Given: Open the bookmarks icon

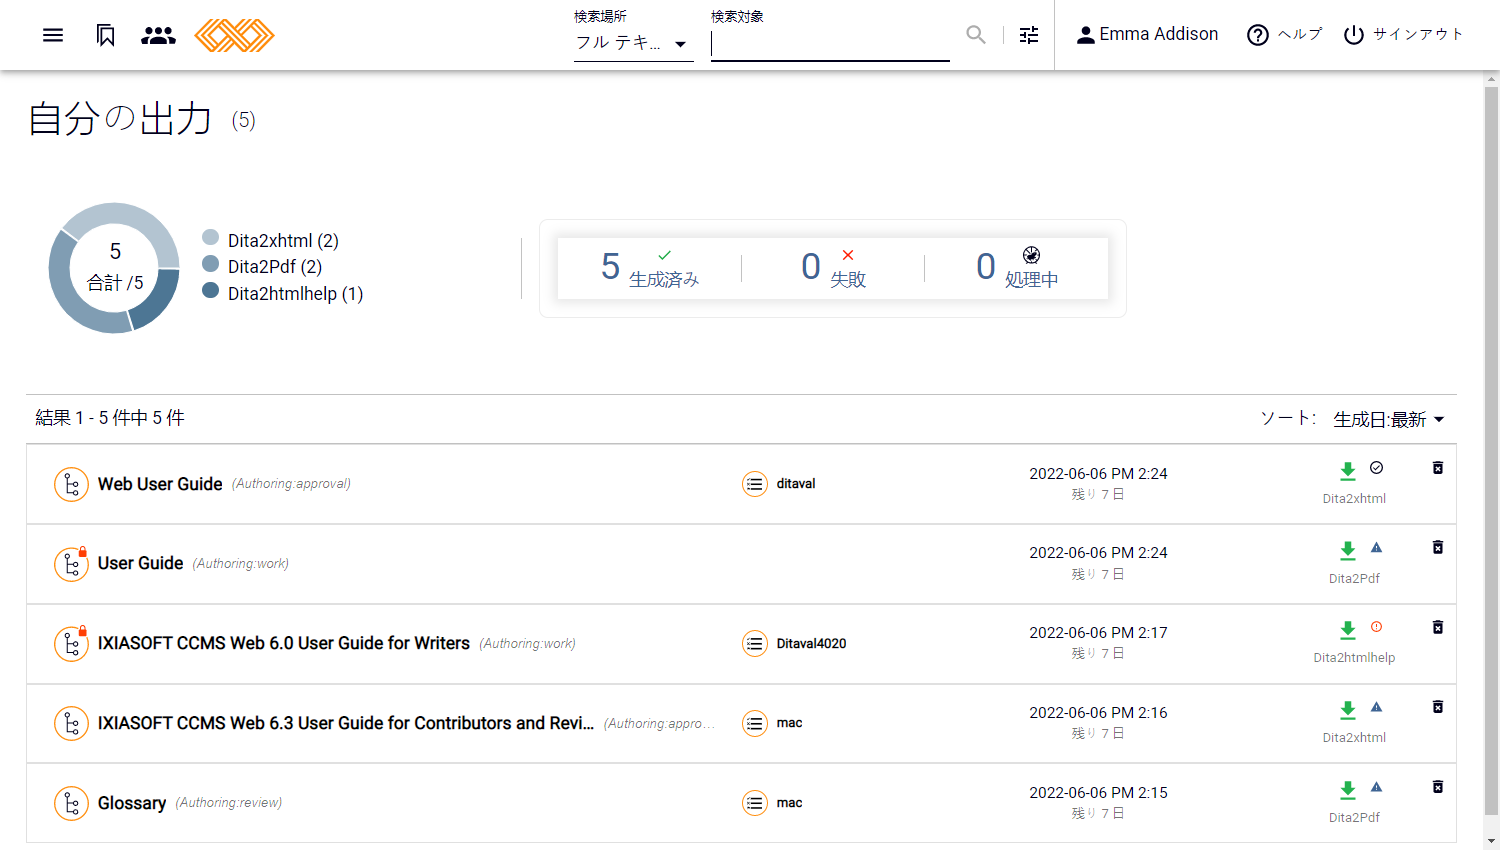Looking at the screenshot, I should 105,35.
